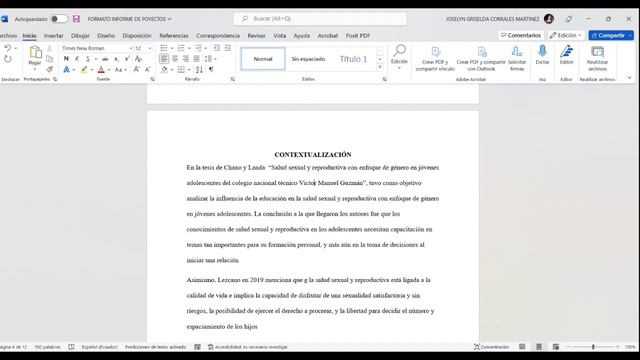Sort text alphabetically
Viewport: 640px width, 360px height.
(x=199, y=70)
